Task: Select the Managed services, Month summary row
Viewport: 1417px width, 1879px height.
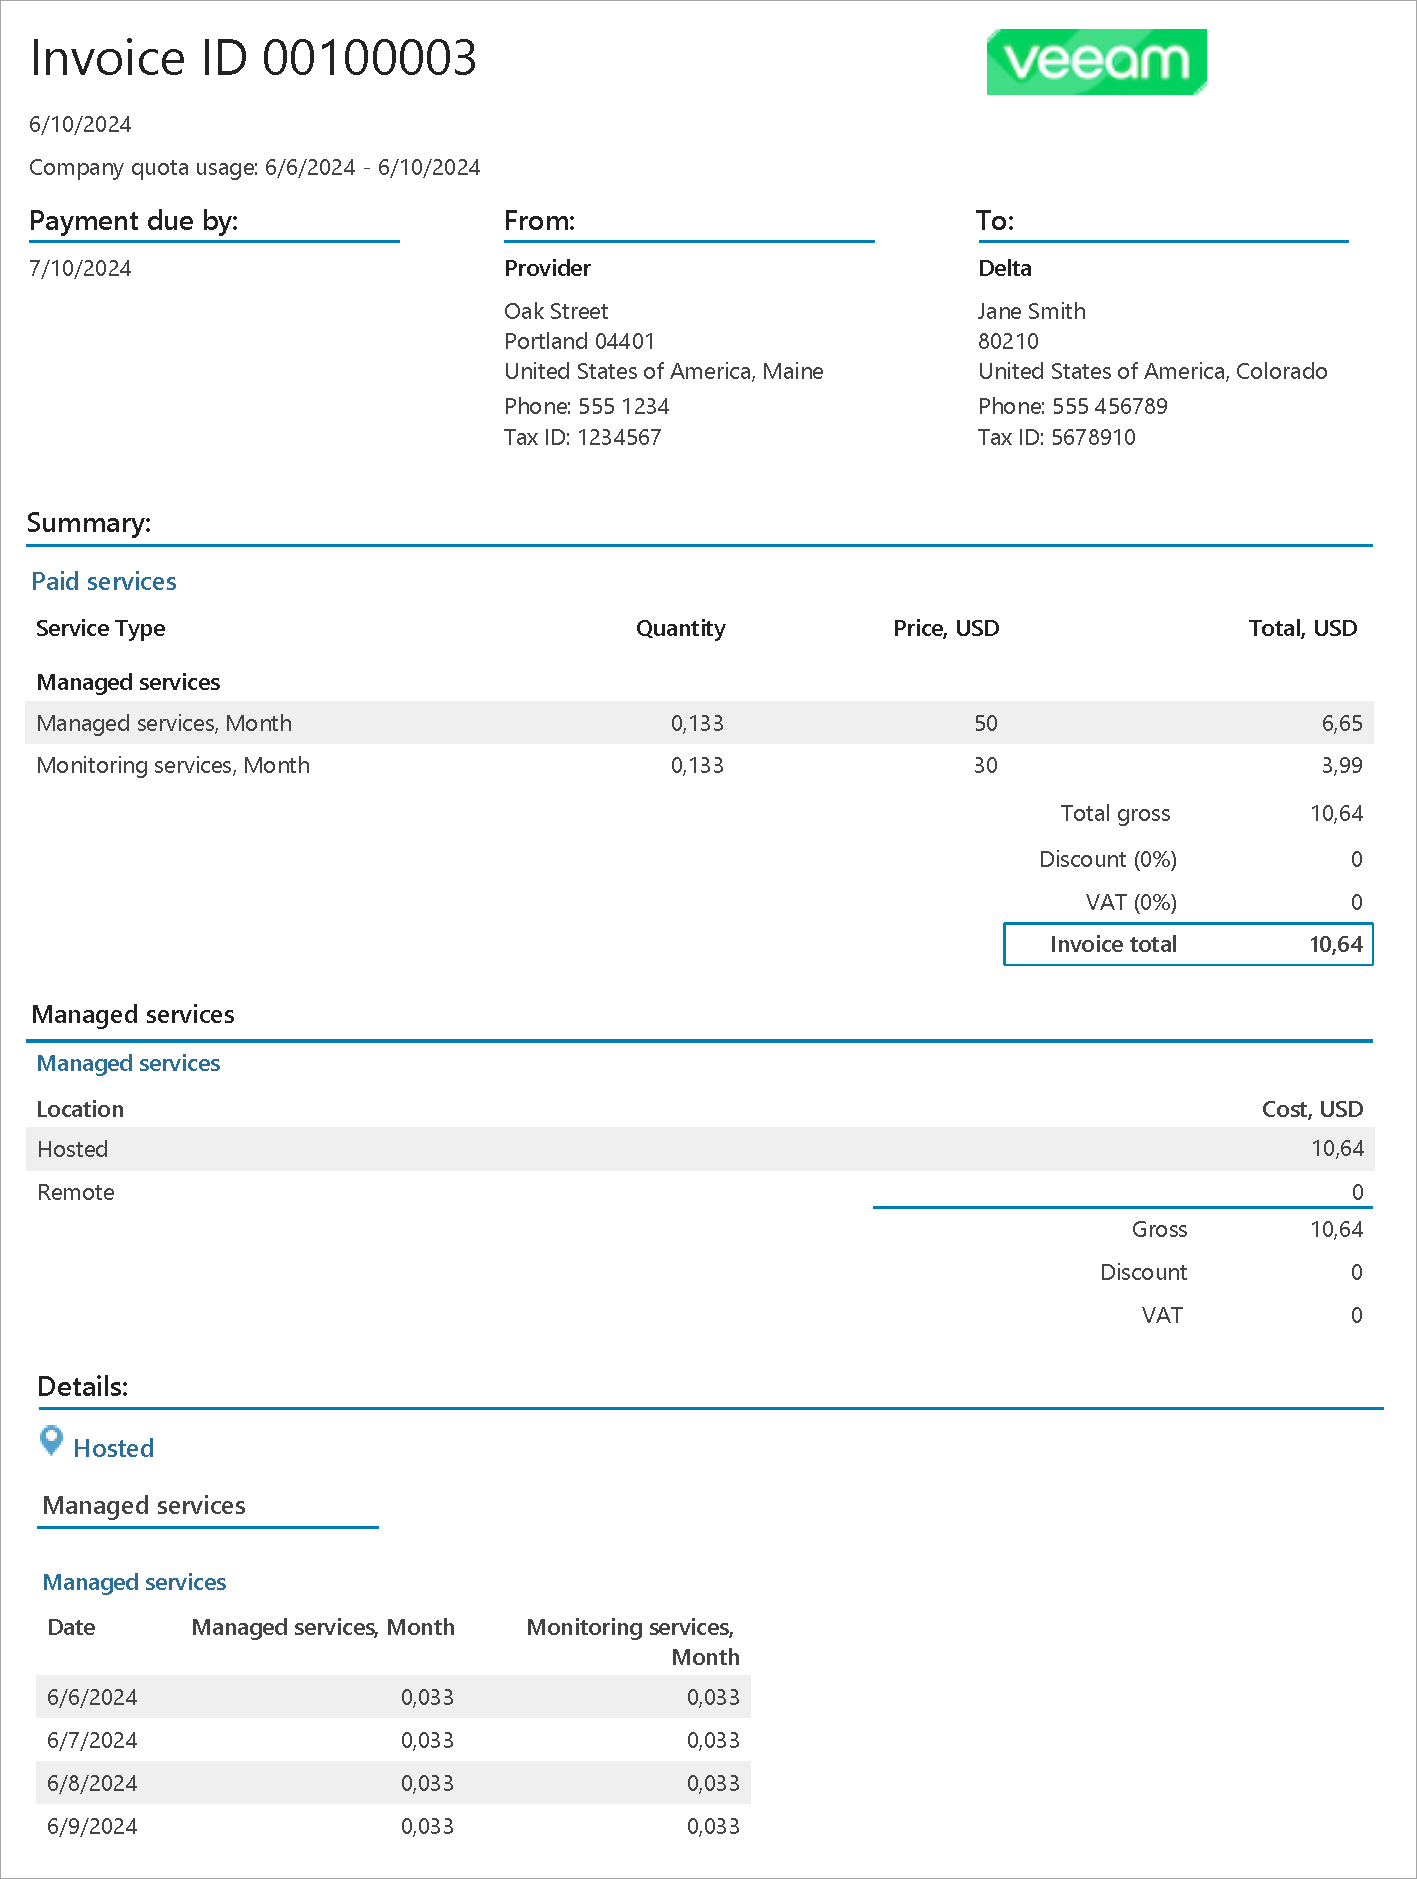Action: tap(698, 723)
